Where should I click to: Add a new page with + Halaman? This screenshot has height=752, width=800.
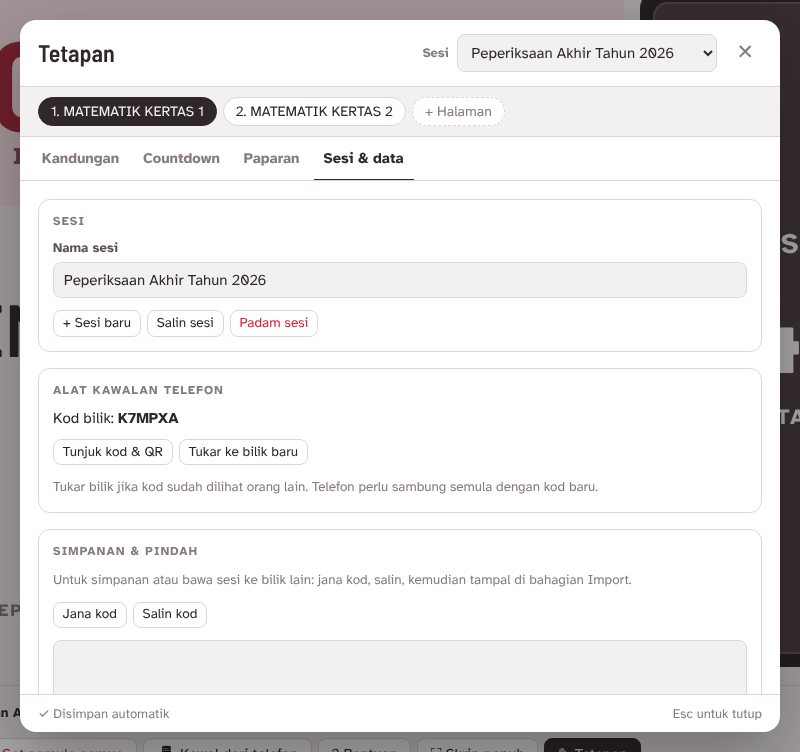point(458,111)
